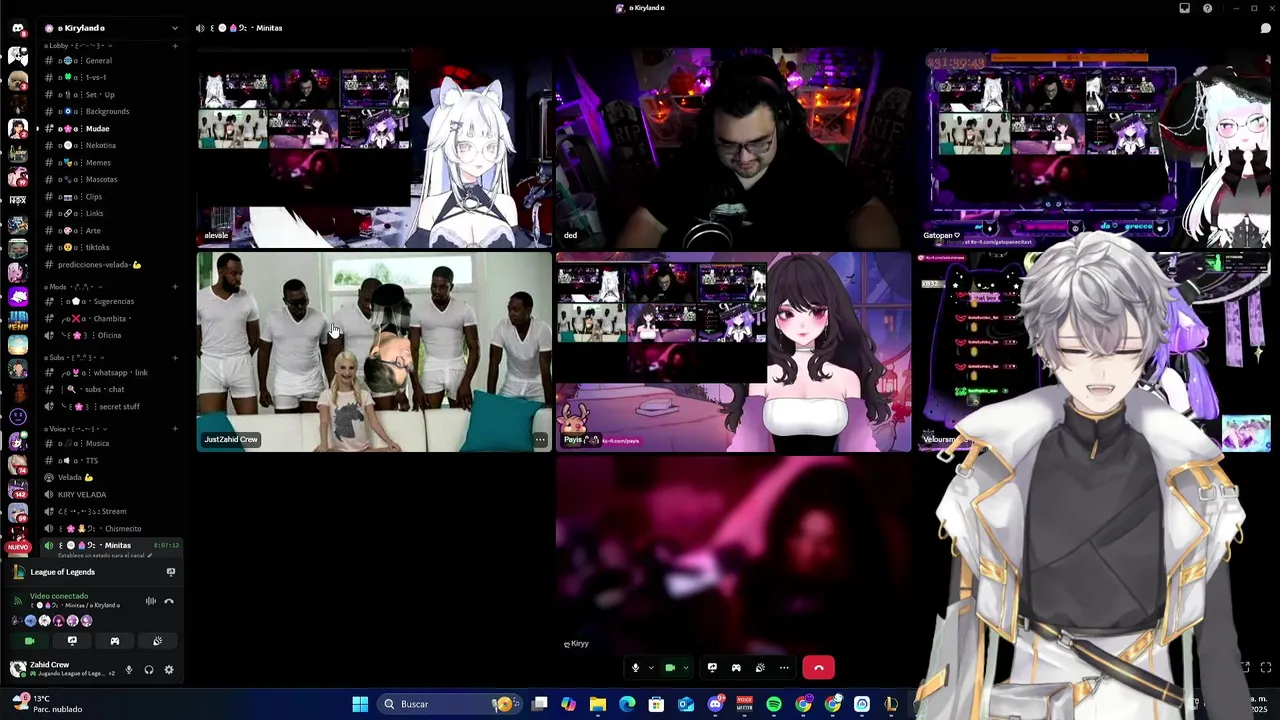Open soundboard button in voice panel
Image resolution: width=1280 pixels, height=720 pixels.
click(x=157, y=641)
